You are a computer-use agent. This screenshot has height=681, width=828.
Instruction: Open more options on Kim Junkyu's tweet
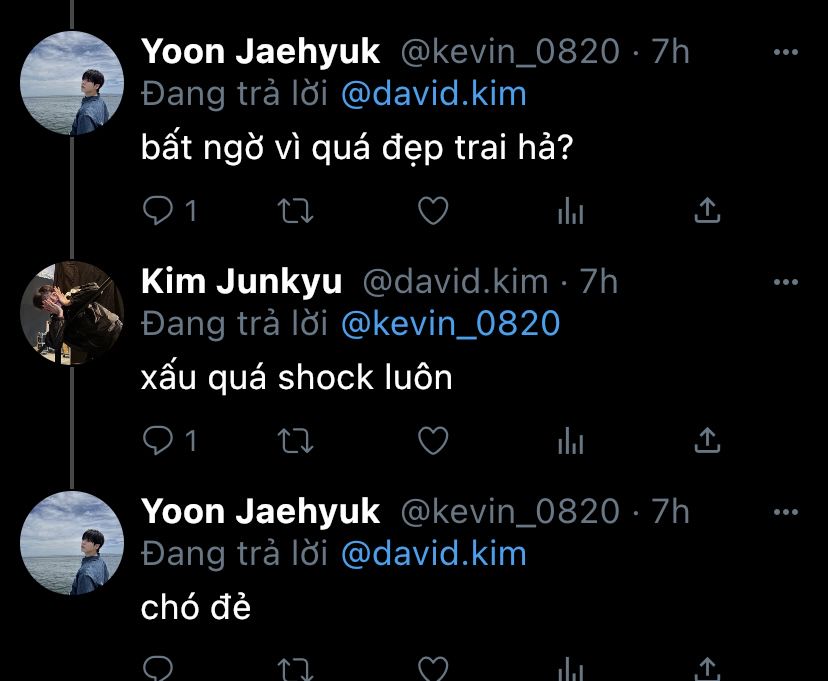tap(786, 282)
